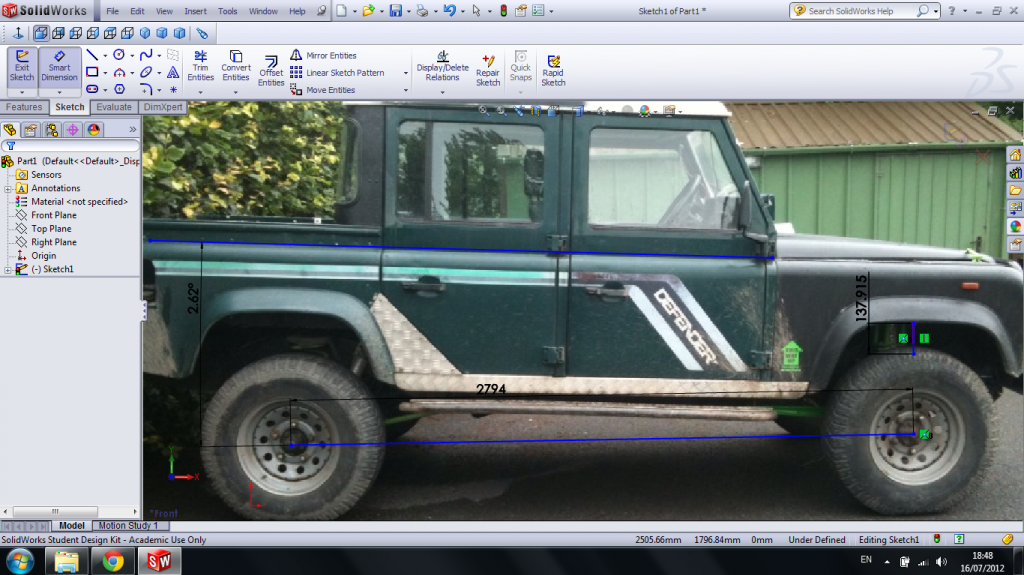Viewport: 1024px width, 575px height.
Task: Open the DisplayManager tab
Action: coord(93,129)
